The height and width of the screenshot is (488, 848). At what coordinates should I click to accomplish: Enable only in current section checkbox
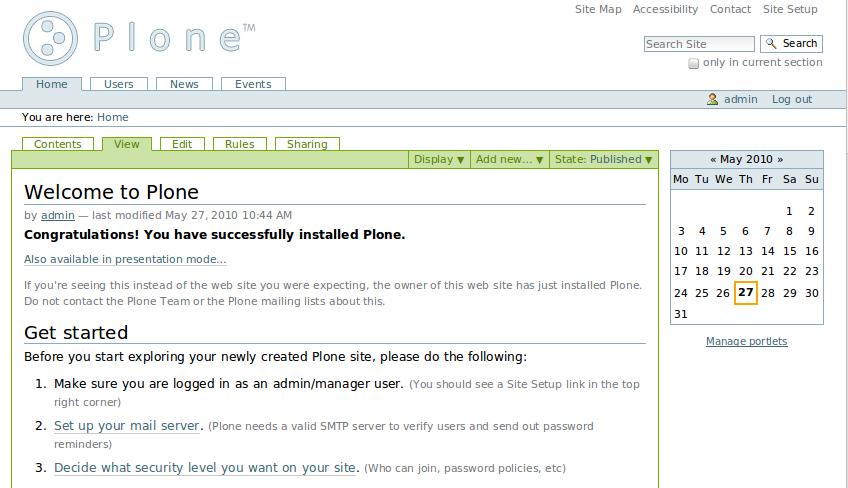pos(693,63)
